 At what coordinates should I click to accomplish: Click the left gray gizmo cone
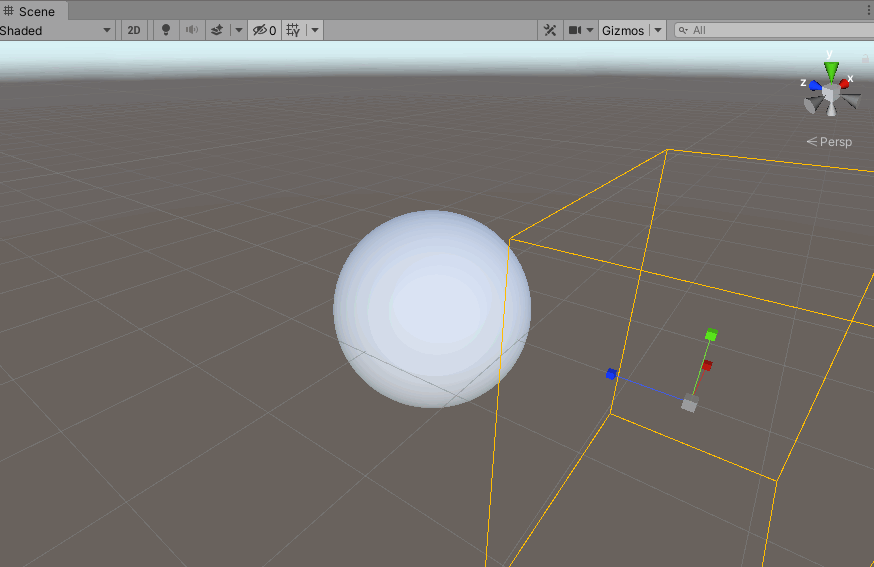(x=813, y=105)
